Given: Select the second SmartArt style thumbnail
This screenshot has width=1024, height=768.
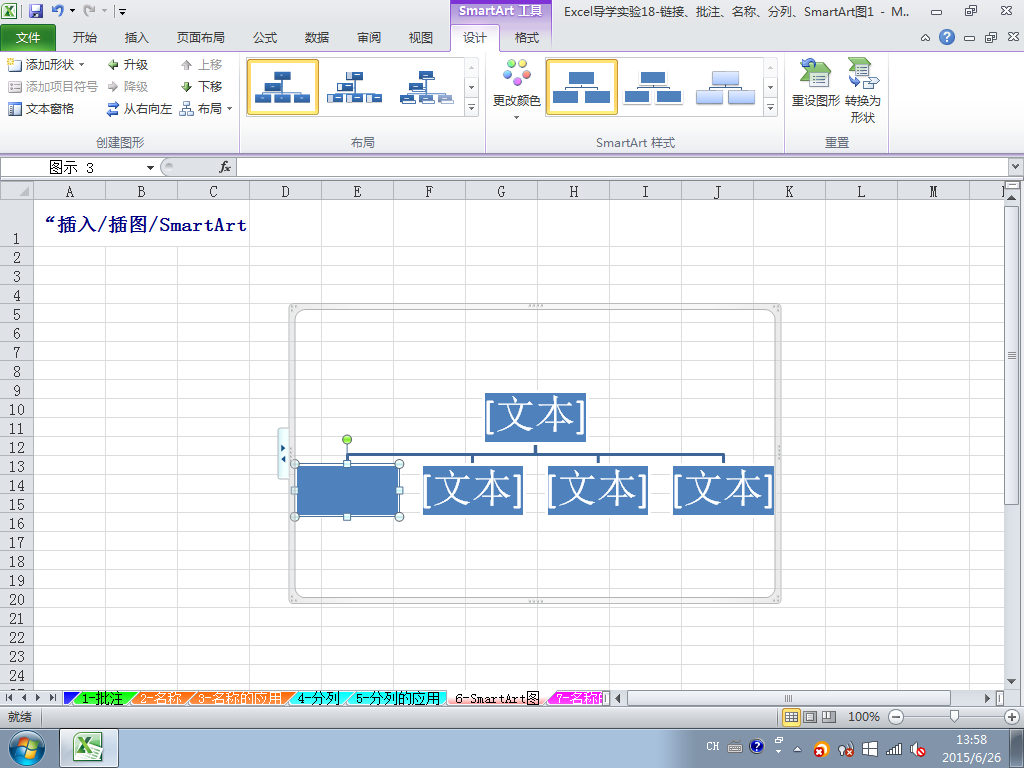Looking at the screenshot, I should 652,87.
